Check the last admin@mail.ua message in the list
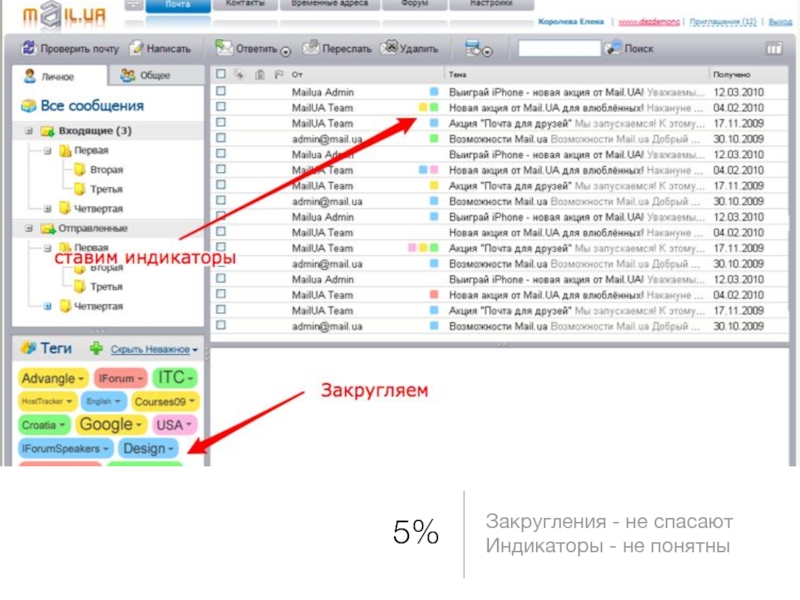Screen dimensions: 800x600 [221, 326]
